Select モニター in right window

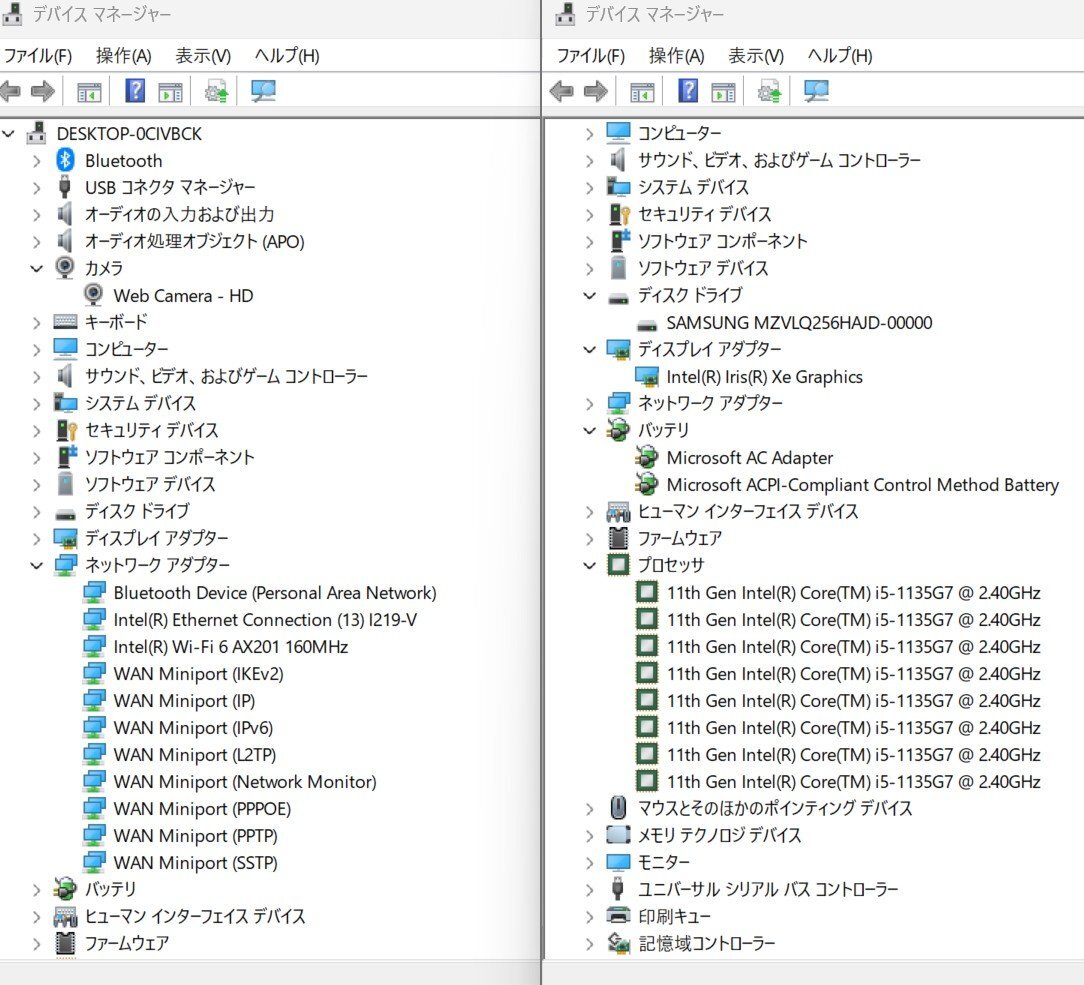coord(664,862)
